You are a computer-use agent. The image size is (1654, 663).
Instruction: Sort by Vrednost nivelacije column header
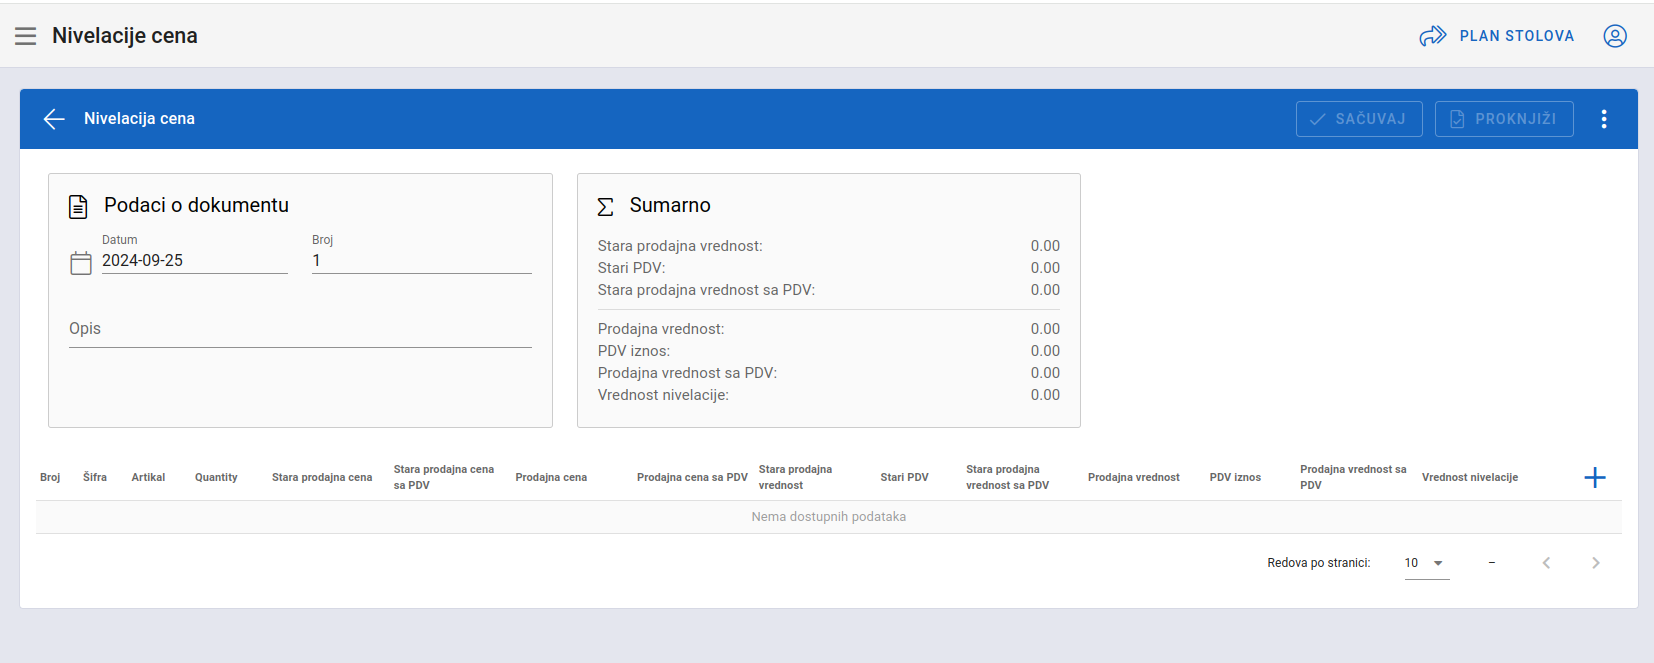click(x=1469, y=478)
